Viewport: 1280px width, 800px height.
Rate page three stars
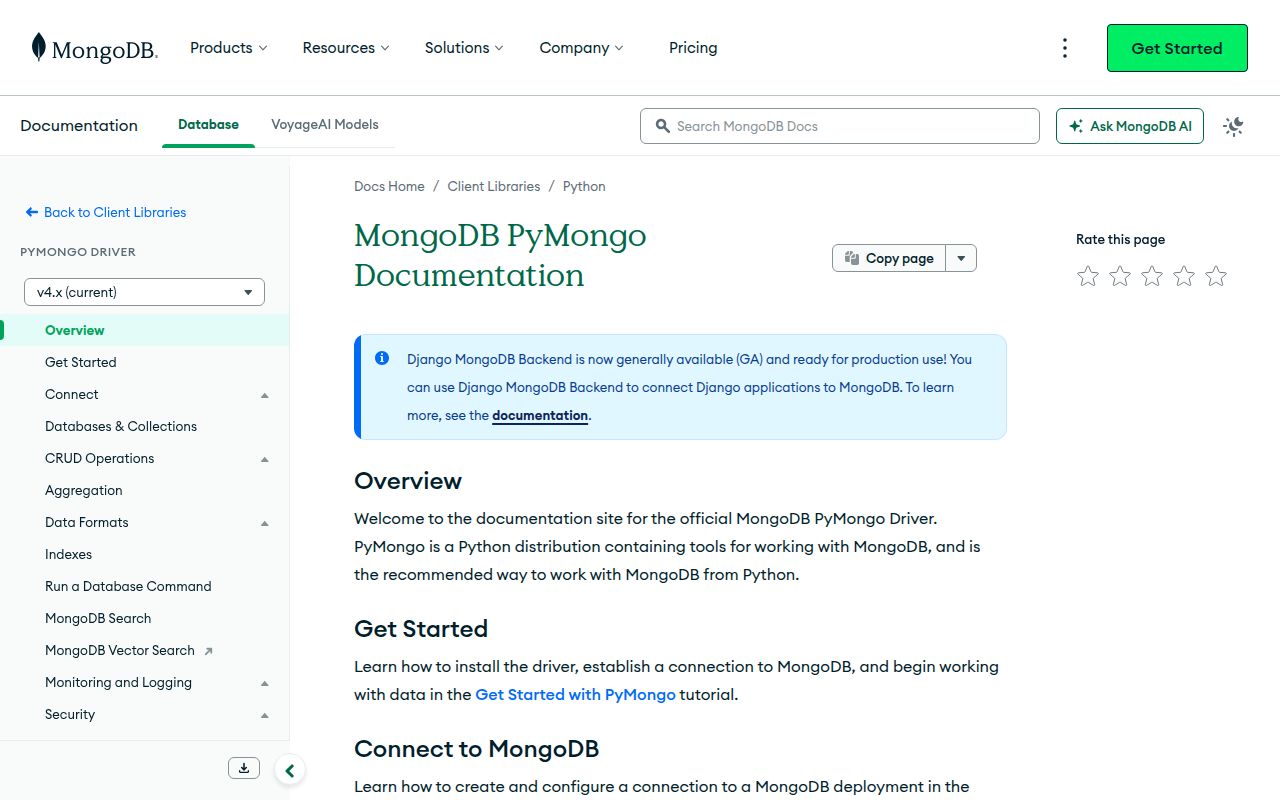pos(1152,276)
